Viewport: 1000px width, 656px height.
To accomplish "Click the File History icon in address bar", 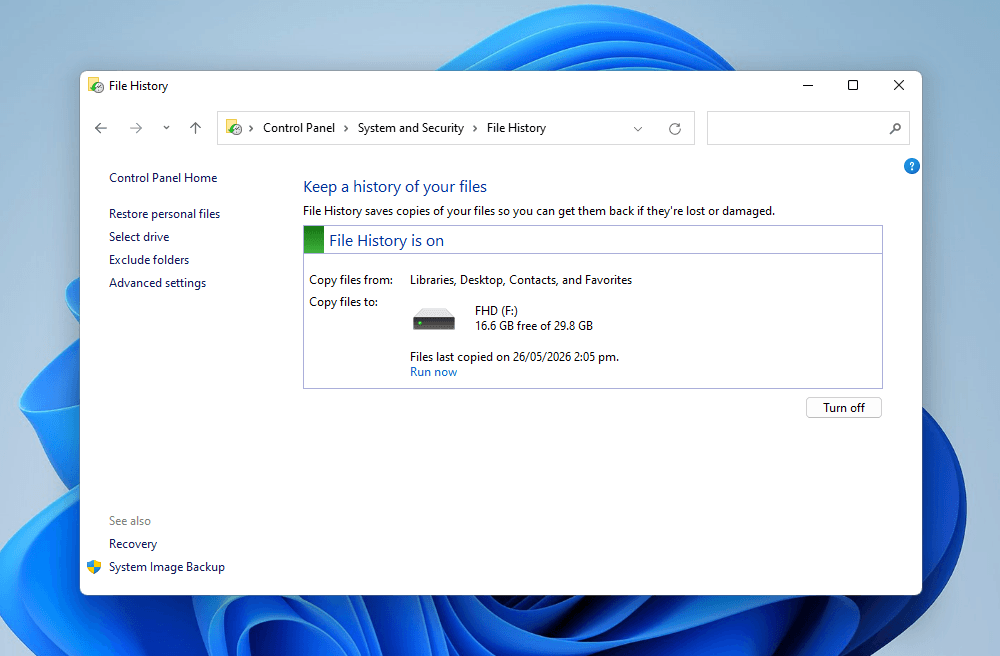I will pyautogui.click(x=234, y=128).
